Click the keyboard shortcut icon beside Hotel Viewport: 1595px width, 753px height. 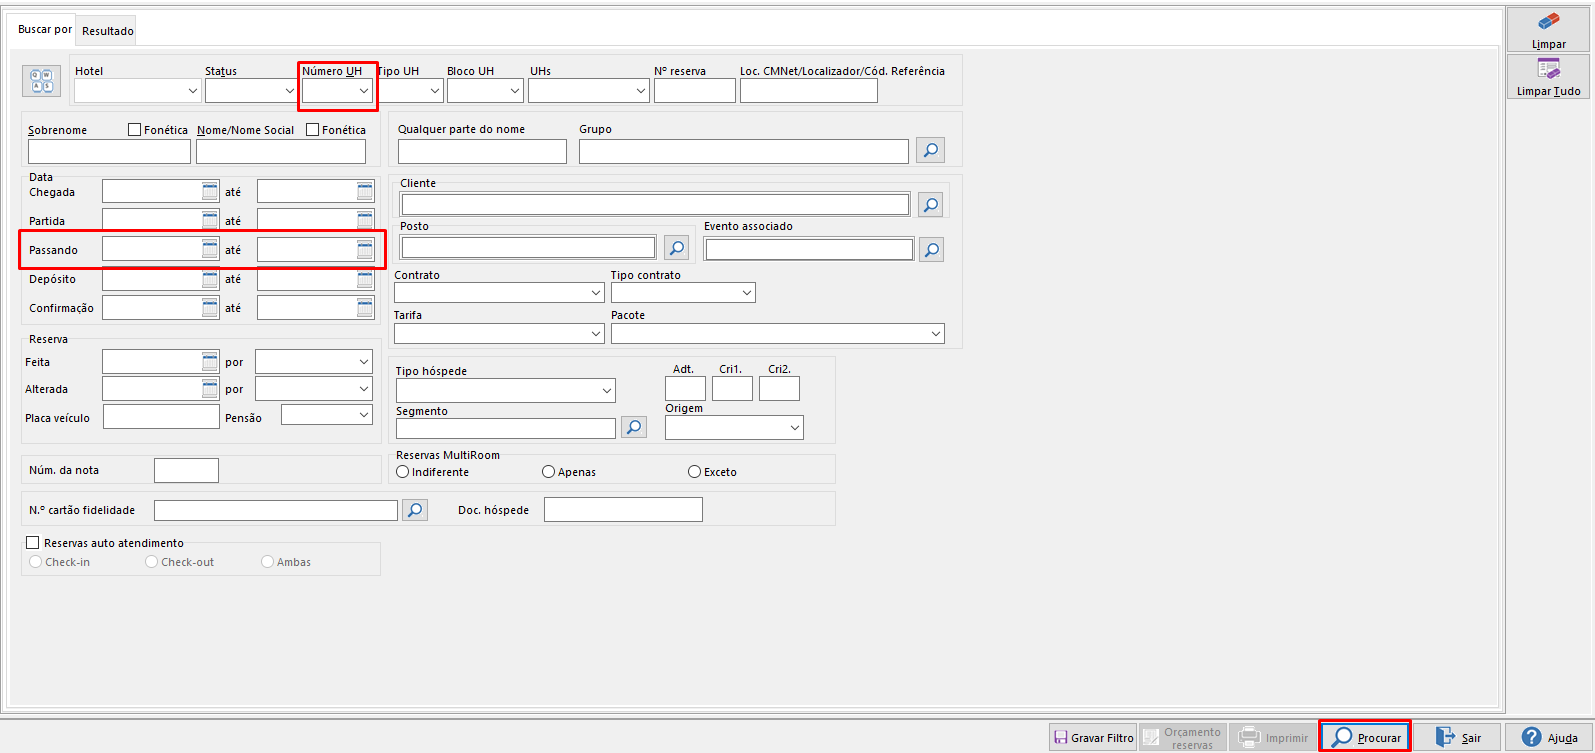coord(42,81)
